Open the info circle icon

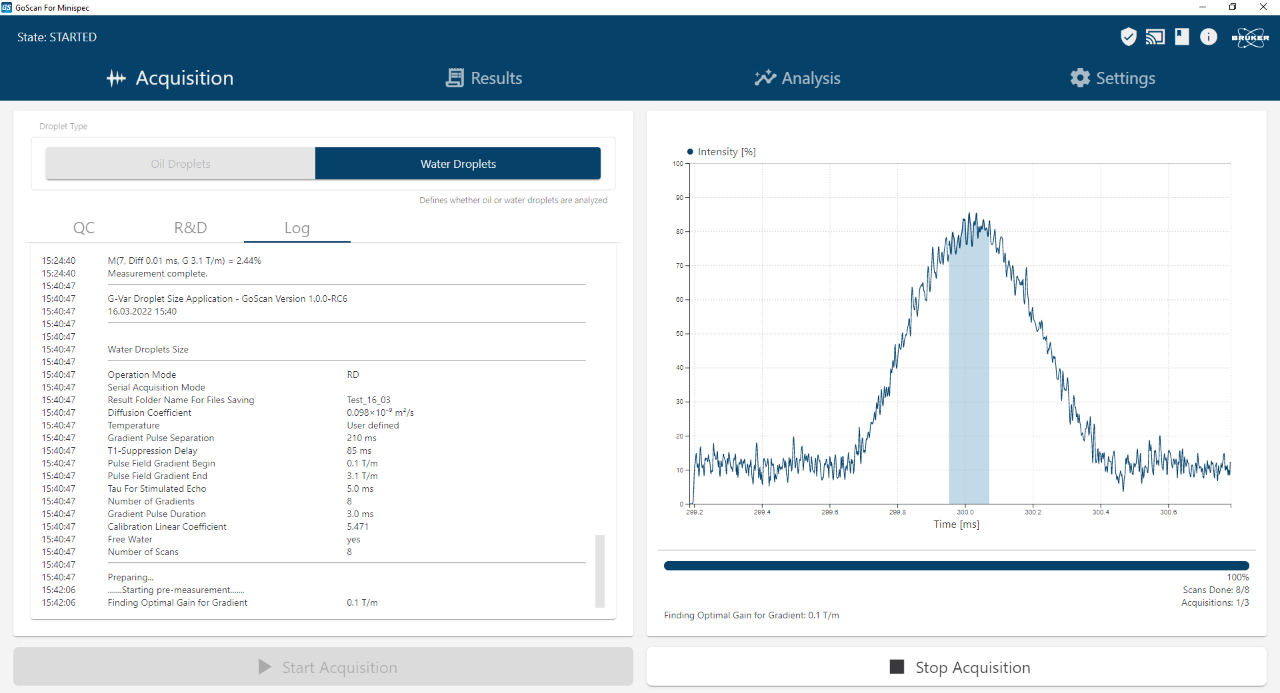1208,37
